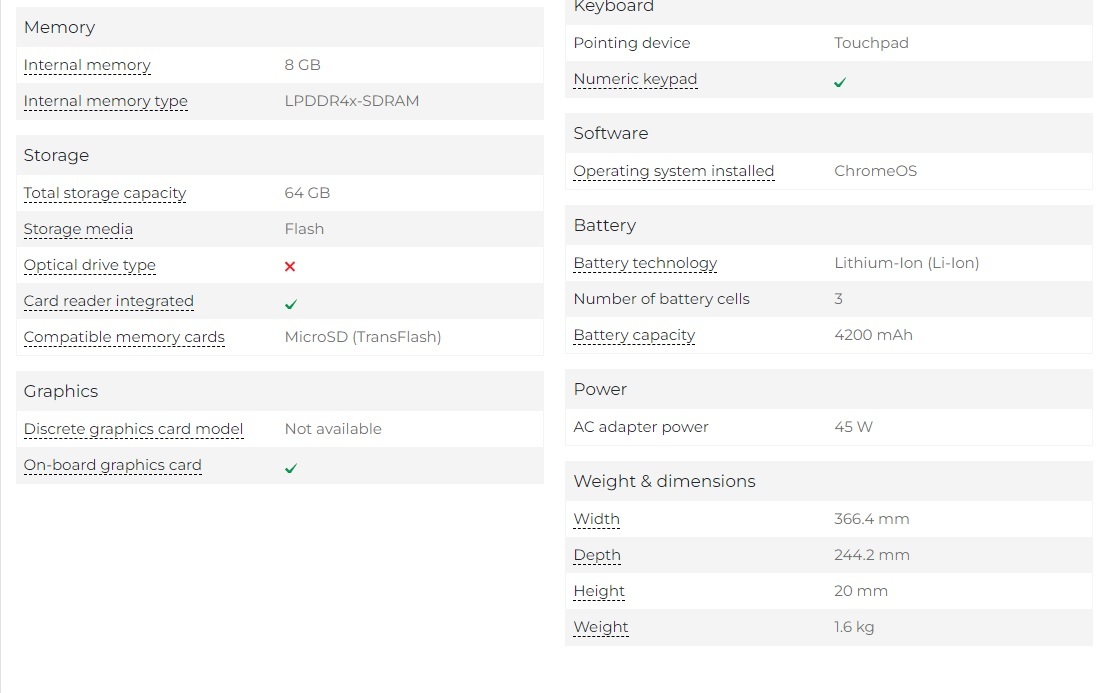Click the Height dimension label
The image size is (1105, 693).
(x=599, y=591)
